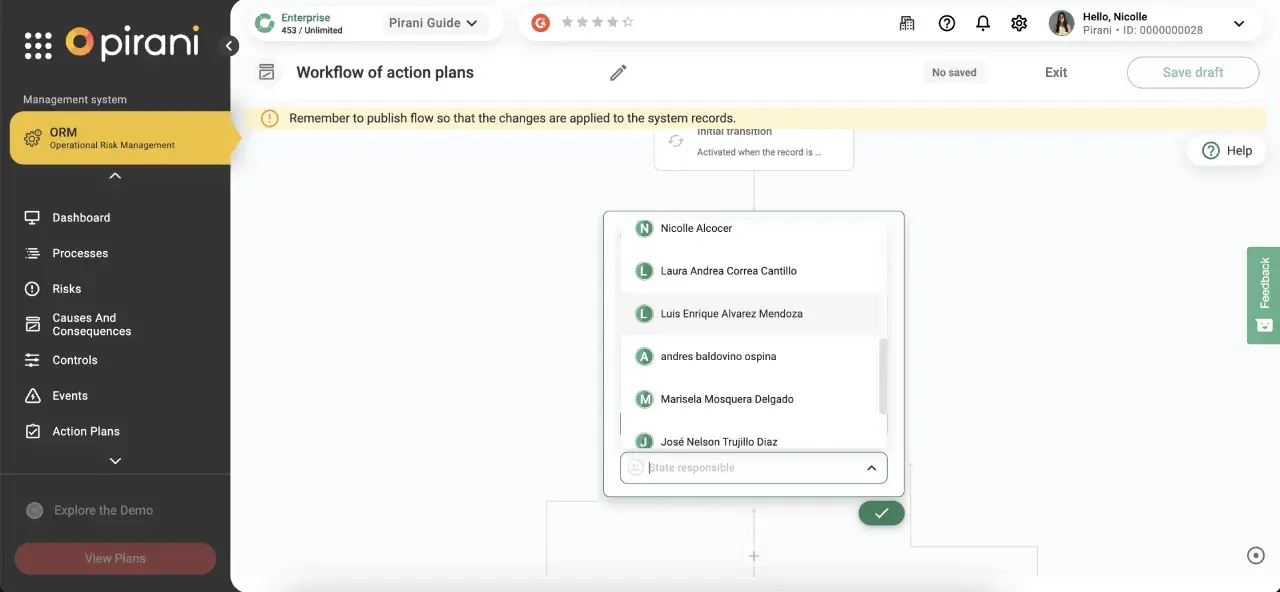Open settings gear icon in top bar
Image resolution: width=1280 pixels, height=592 pixels.
(1019, 23)
